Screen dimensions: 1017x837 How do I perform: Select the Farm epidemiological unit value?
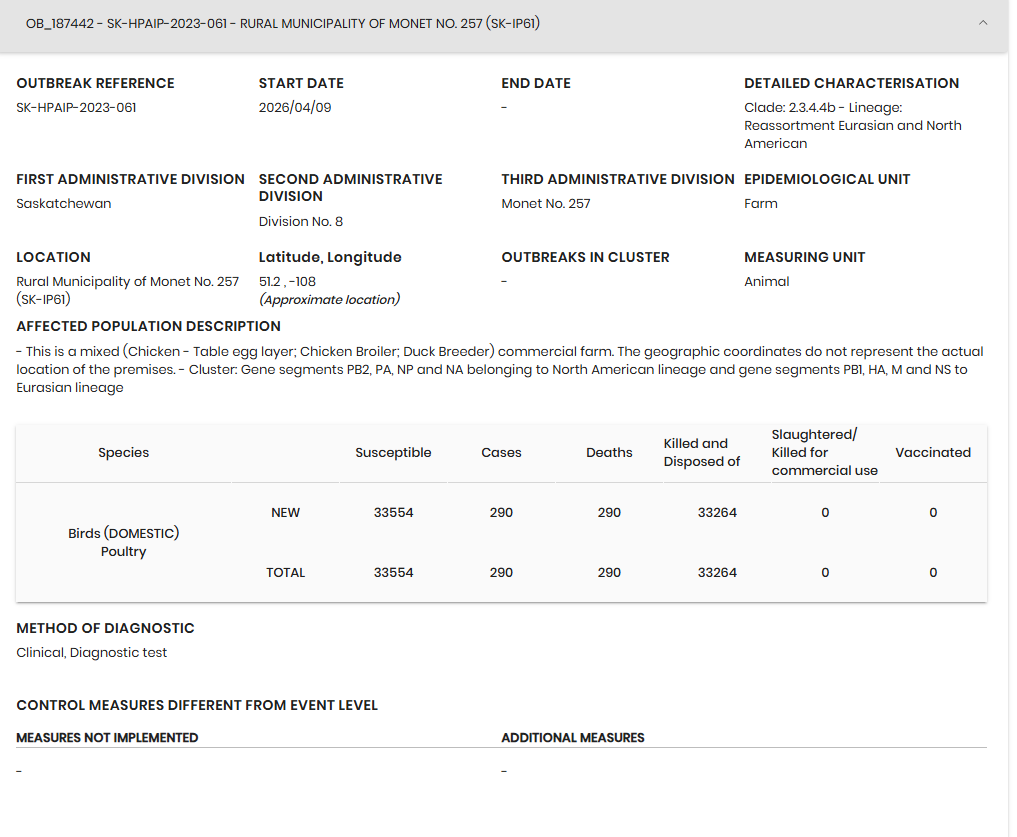point(761,204)
